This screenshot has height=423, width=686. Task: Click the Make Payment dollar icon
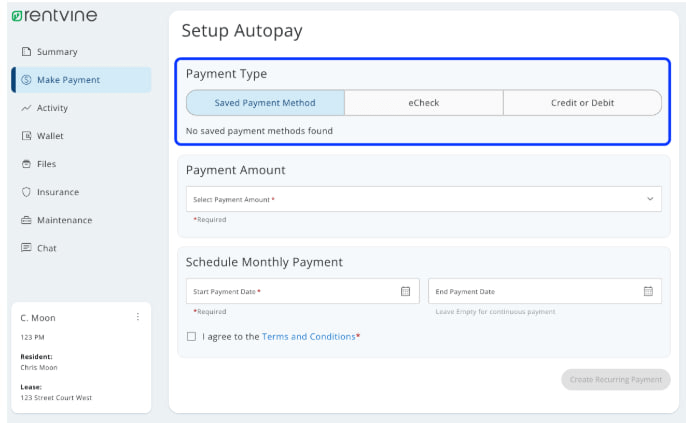(x=26, y=80)
